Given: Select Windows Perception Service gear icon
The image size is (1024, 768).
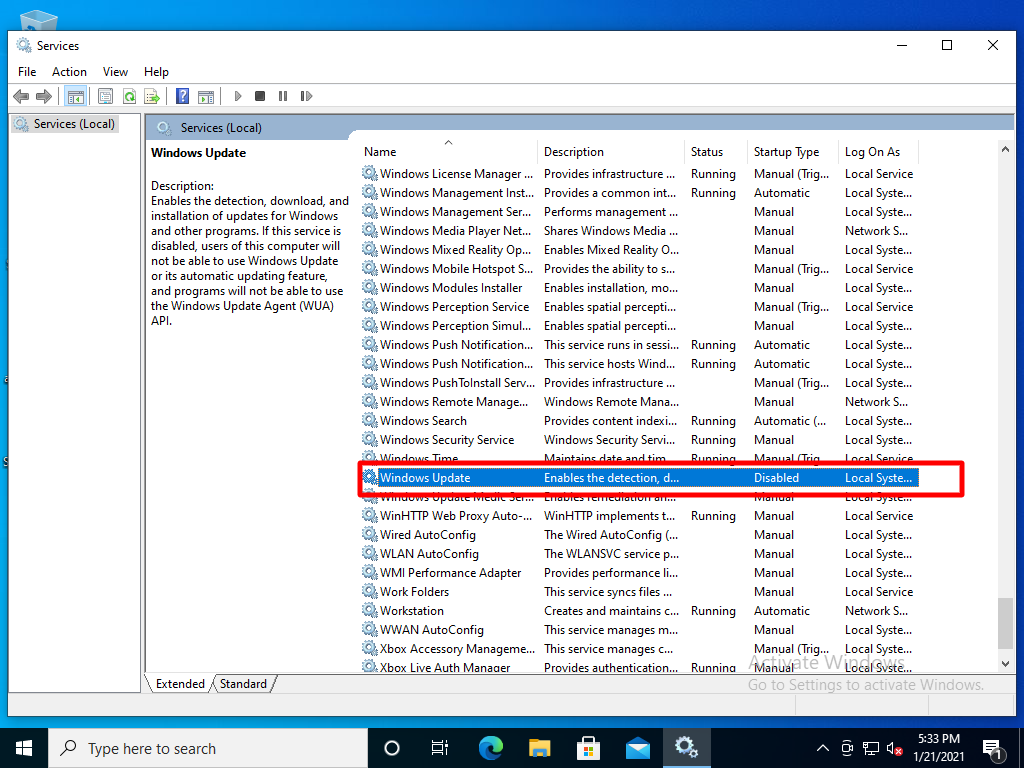Looking at the screenshot, I should point(370,306).
